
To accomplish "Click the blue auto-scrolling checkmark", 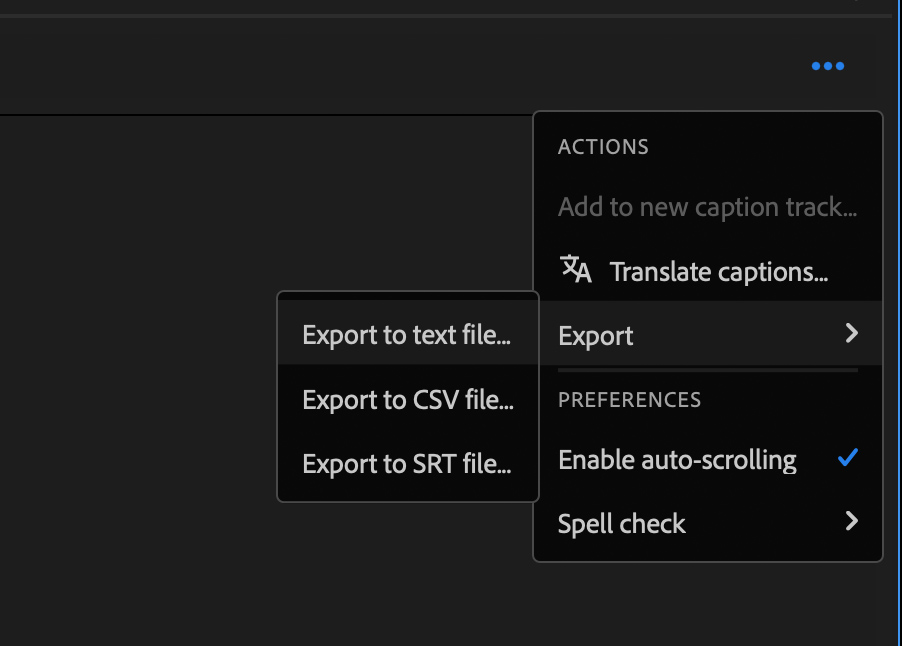I will click(x=848, y=458).
